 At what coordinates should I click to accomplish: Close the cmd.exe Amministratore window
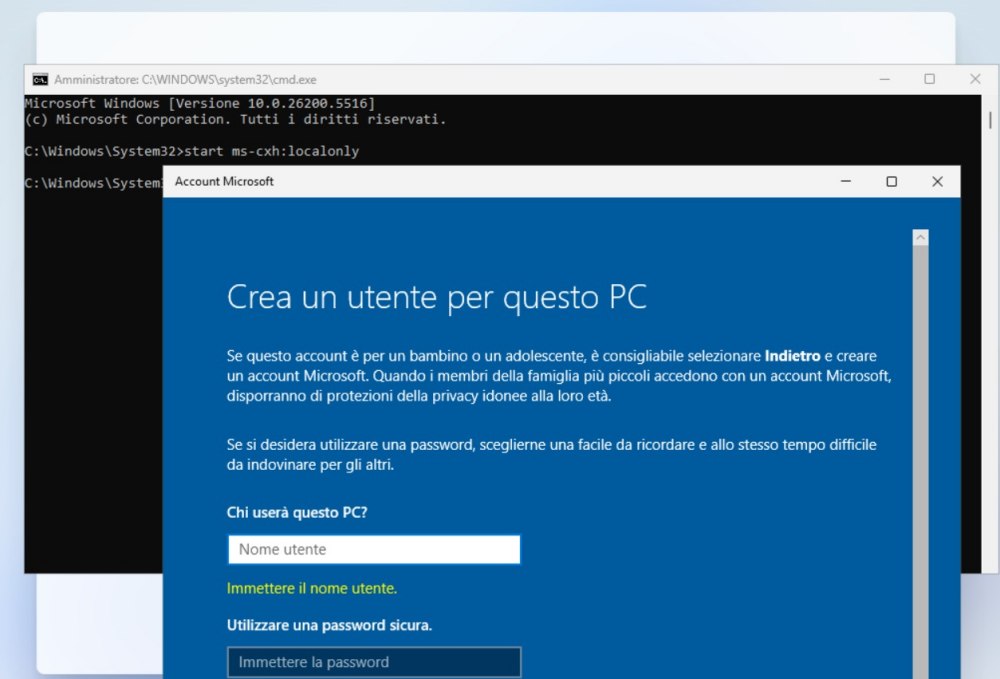[975, 79]
